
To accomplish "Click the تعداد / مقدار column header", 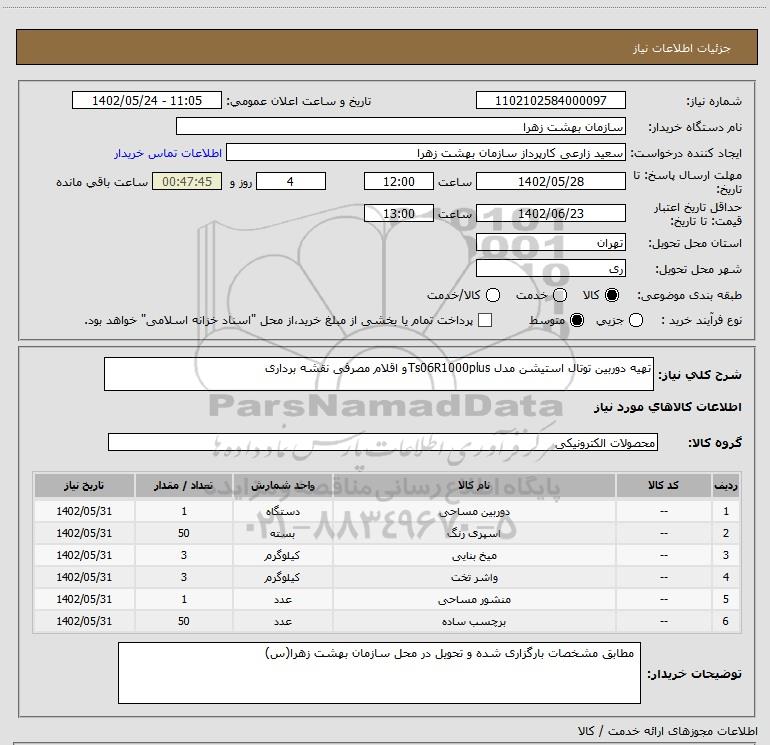I will coord(184,485).
